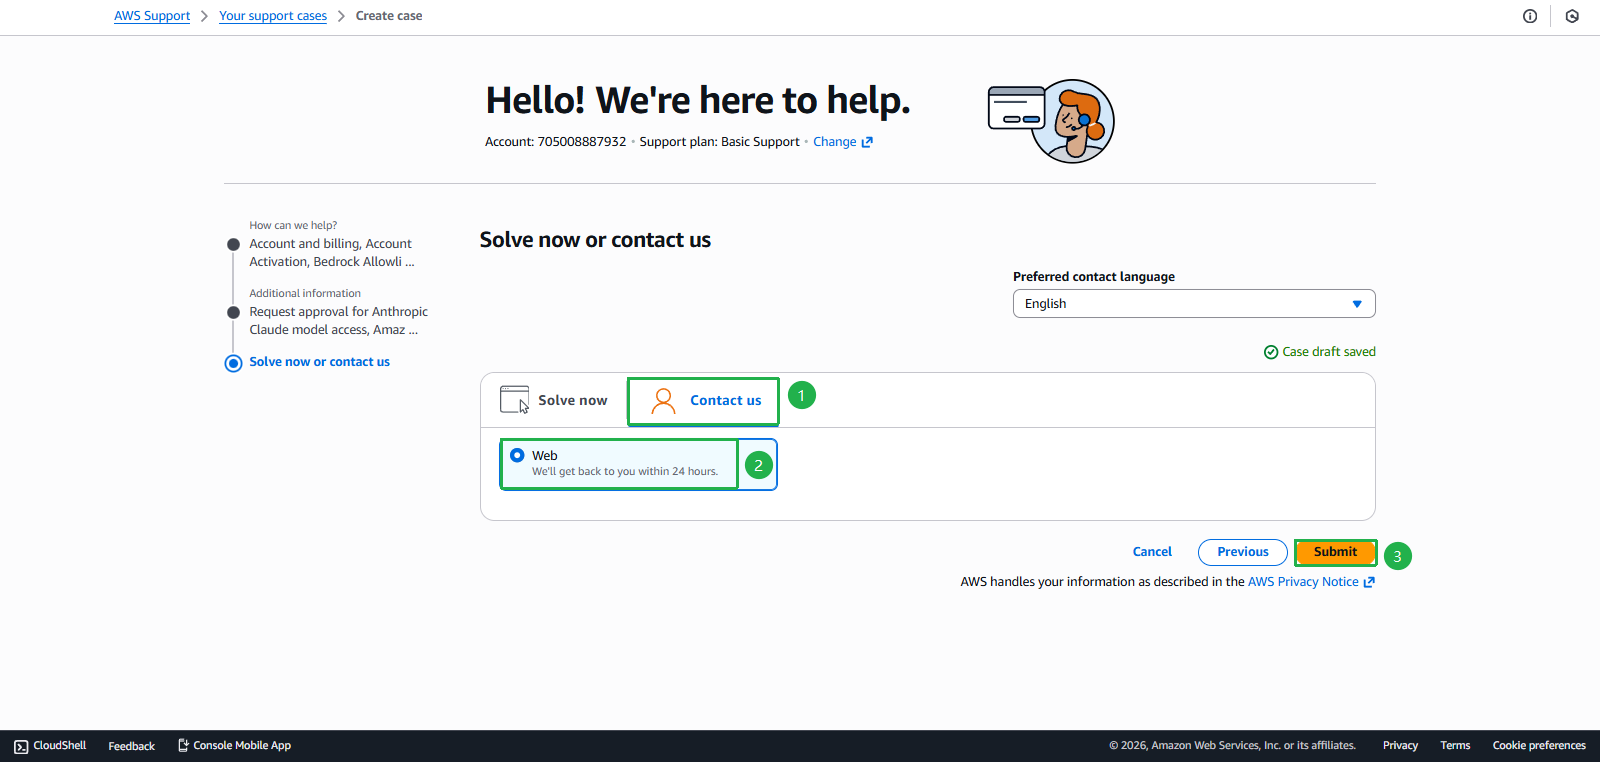Go back with the Previous button
This screenshot has width=1600, height=762.
[1242, 552]
